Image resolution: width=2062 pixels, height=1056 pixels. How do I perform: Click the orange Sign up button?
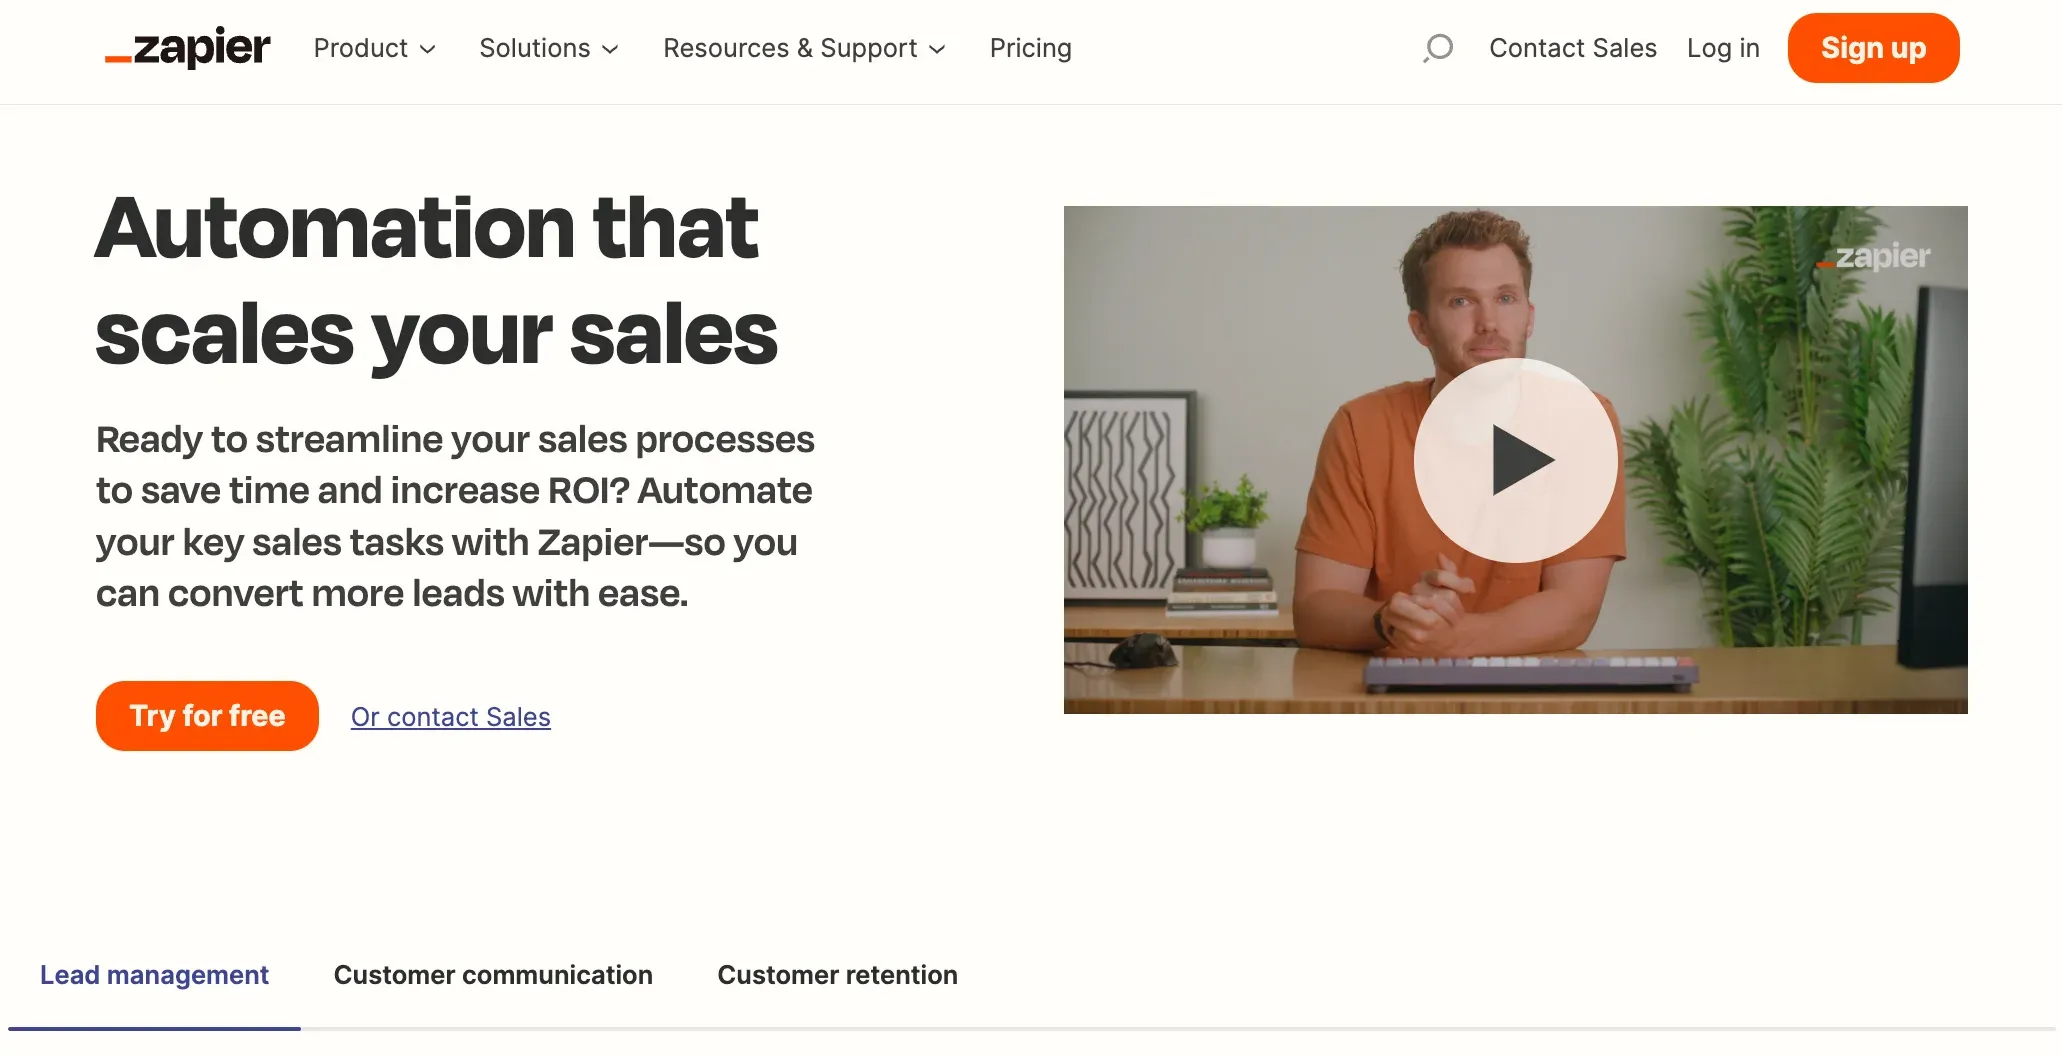click(x=1873, y=48)
